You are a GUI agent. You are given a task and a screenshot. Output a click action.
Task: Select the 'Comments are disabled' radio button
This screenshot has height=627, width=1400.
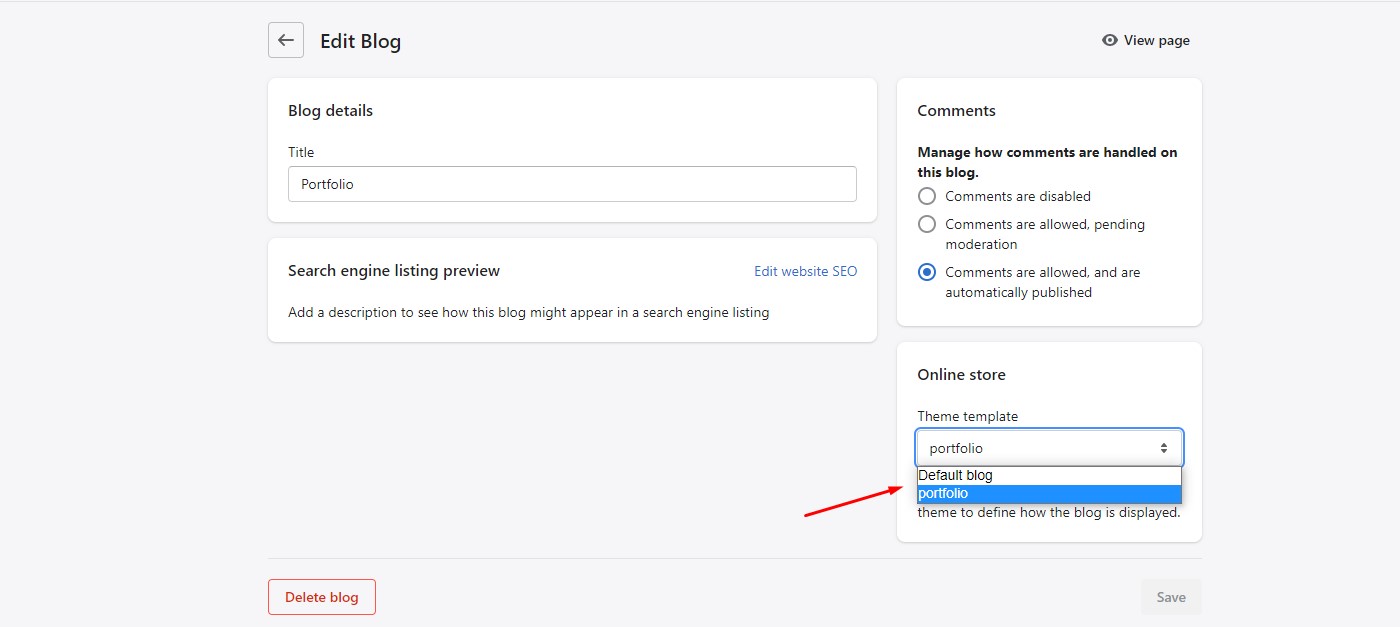[x=927, y=196]
